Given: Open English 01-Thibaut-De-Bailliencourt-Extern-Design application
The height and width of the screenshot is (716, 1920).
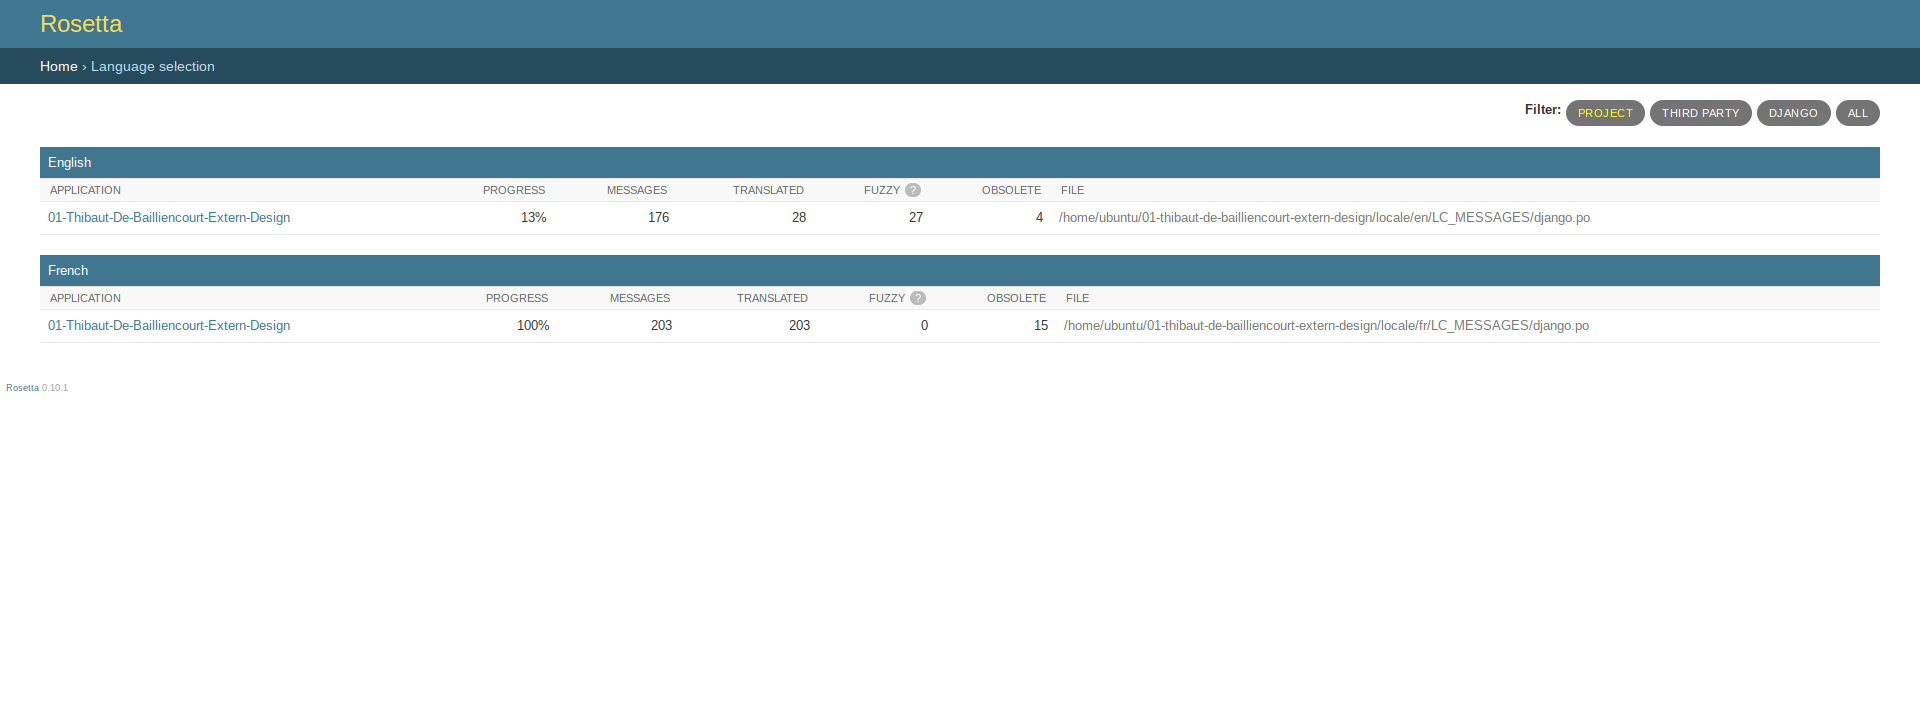Looking at the screenshot, I should click(169, 217).
